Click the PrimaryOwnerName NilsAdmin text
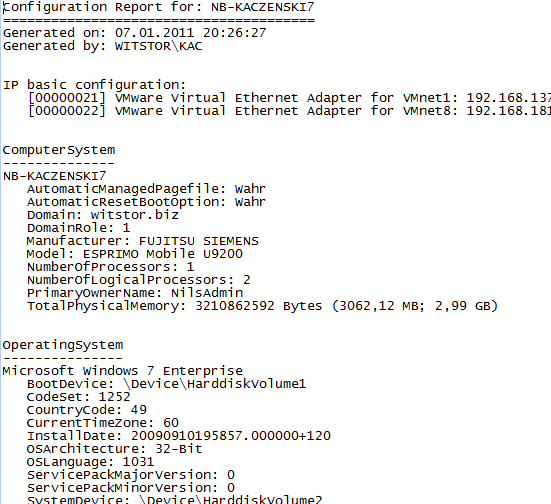 pos(135,293)
